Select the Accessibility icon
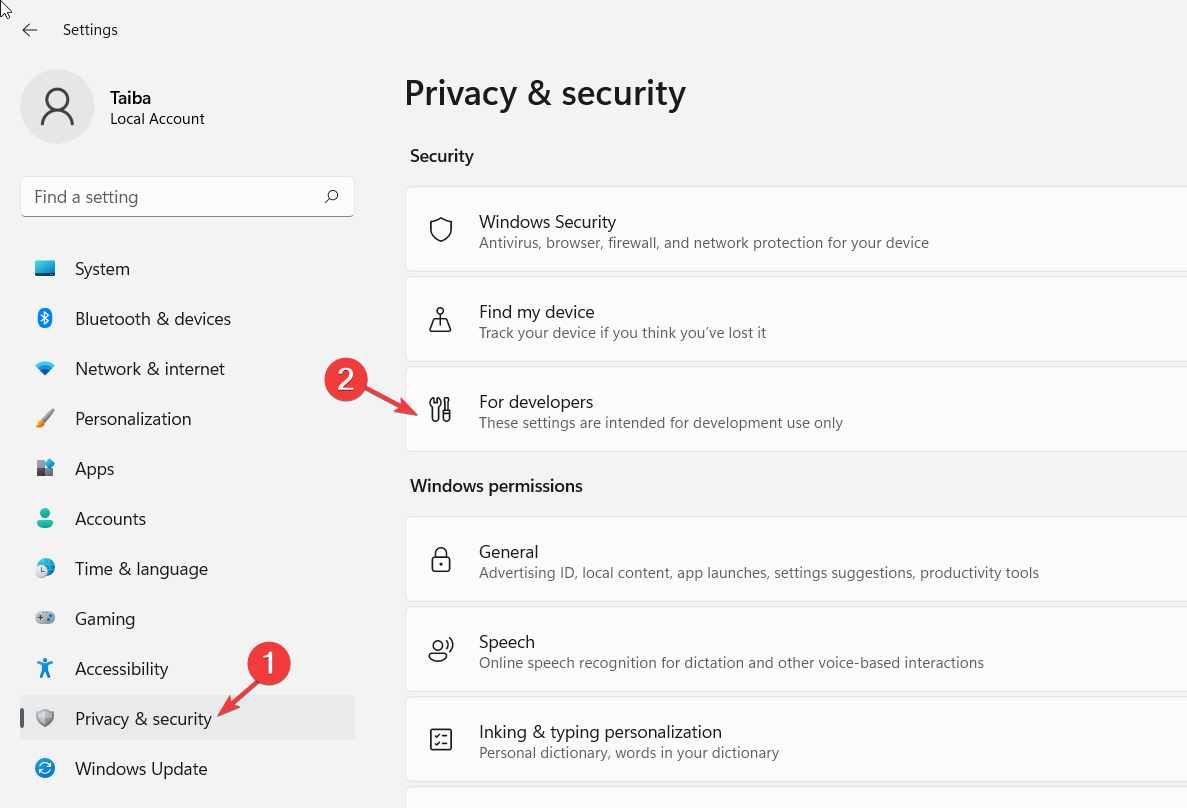 pos(45,668)
